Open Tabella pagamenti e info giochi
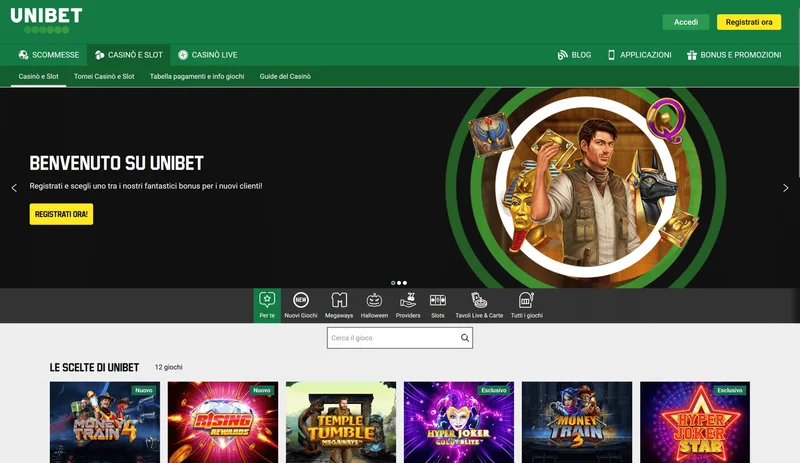Viewport: 800px width, 463px height. pyautogui.click(x=197, y=77)
